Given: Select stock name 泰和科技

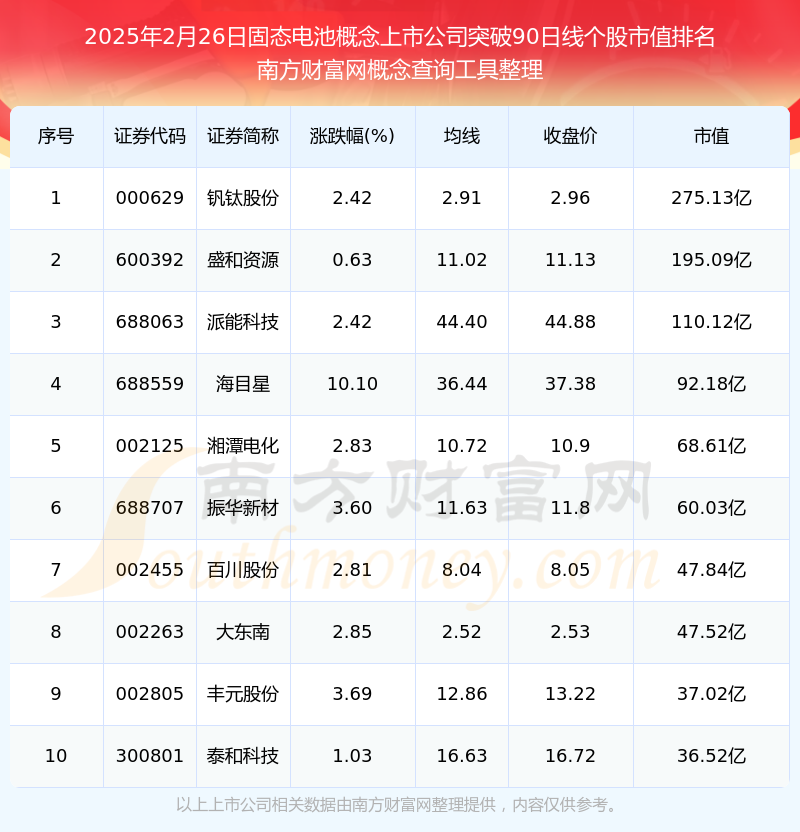Looking at the screenshot, I should [243, 756].
